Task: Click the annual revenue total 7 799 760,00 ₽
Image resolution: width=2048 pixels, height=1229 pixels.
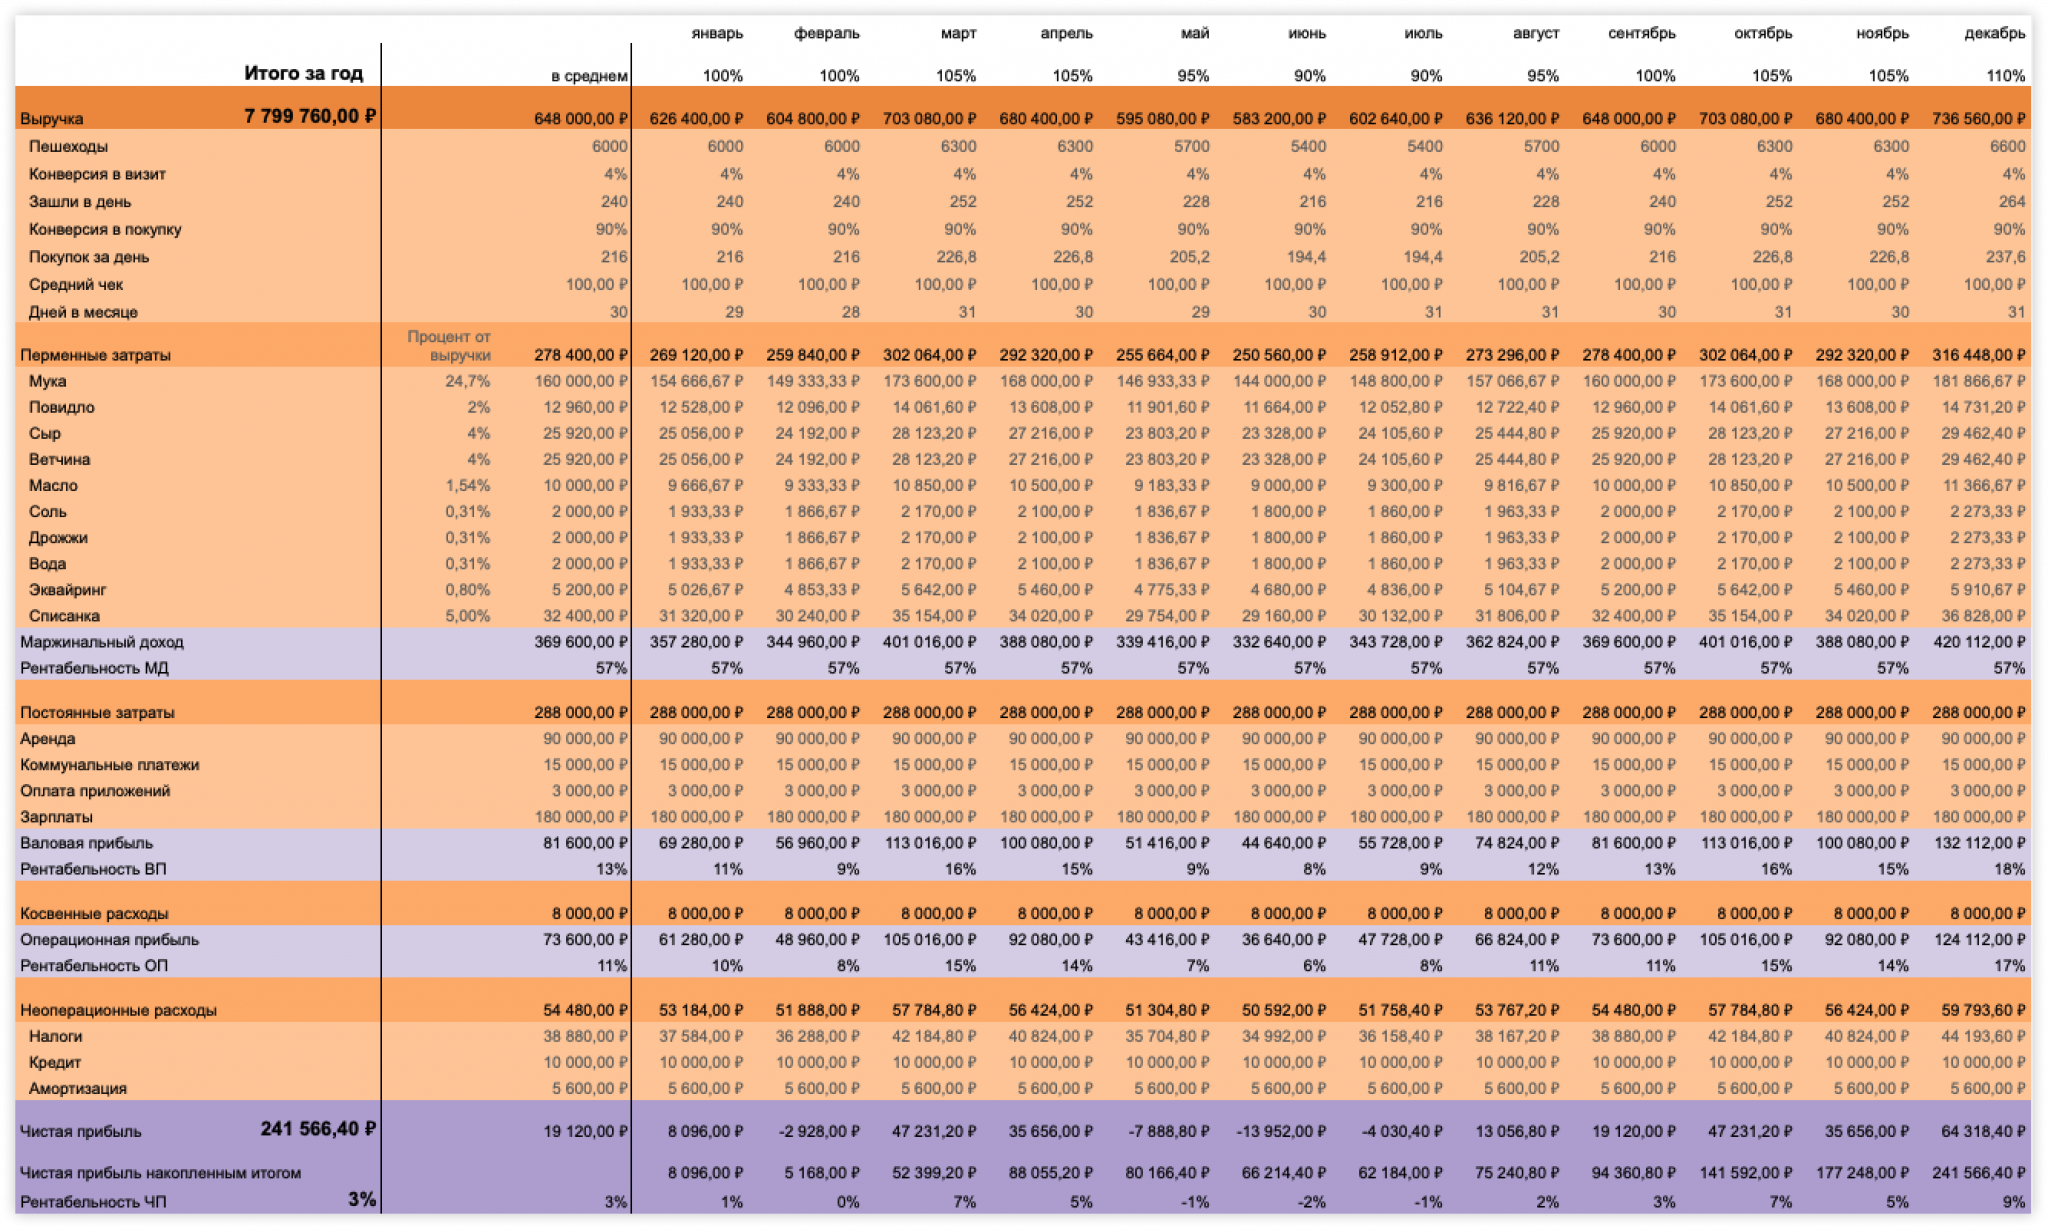Action: (x=309, y=116)
